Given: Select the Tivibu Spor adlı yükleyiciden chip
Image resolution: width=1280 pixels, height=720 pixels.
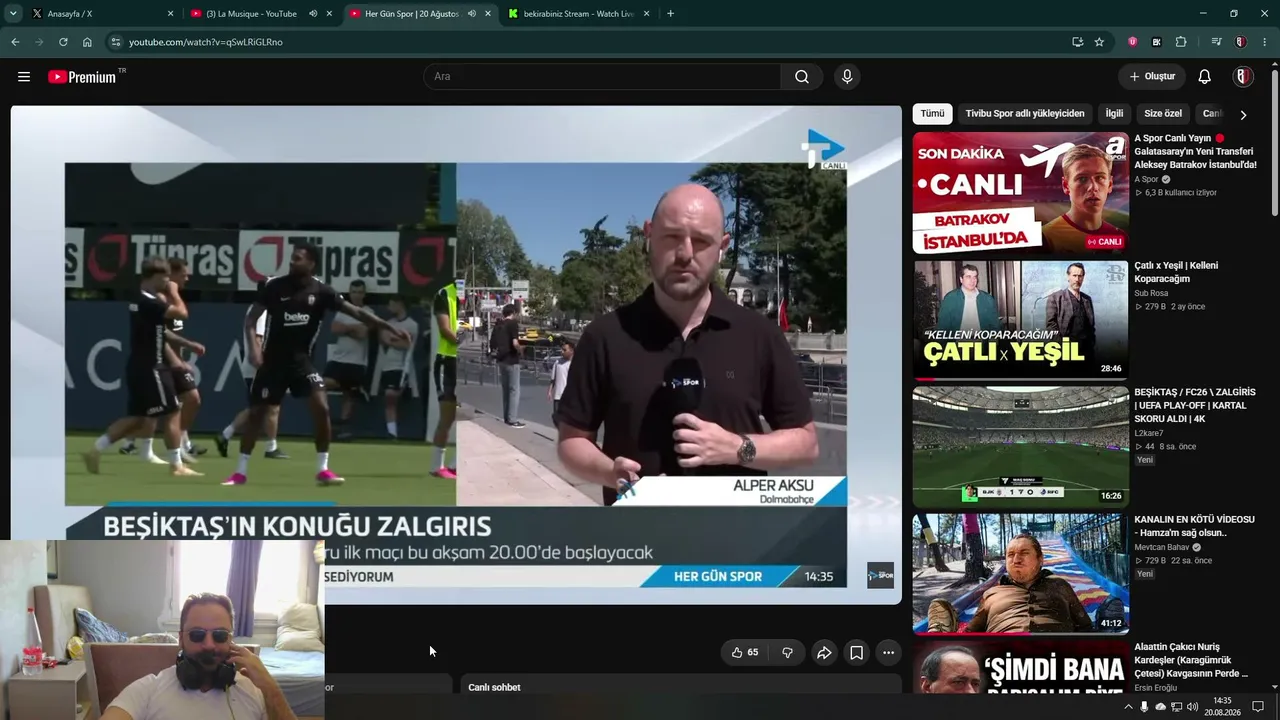Looking at the screenshot, I should (1025, 114).
